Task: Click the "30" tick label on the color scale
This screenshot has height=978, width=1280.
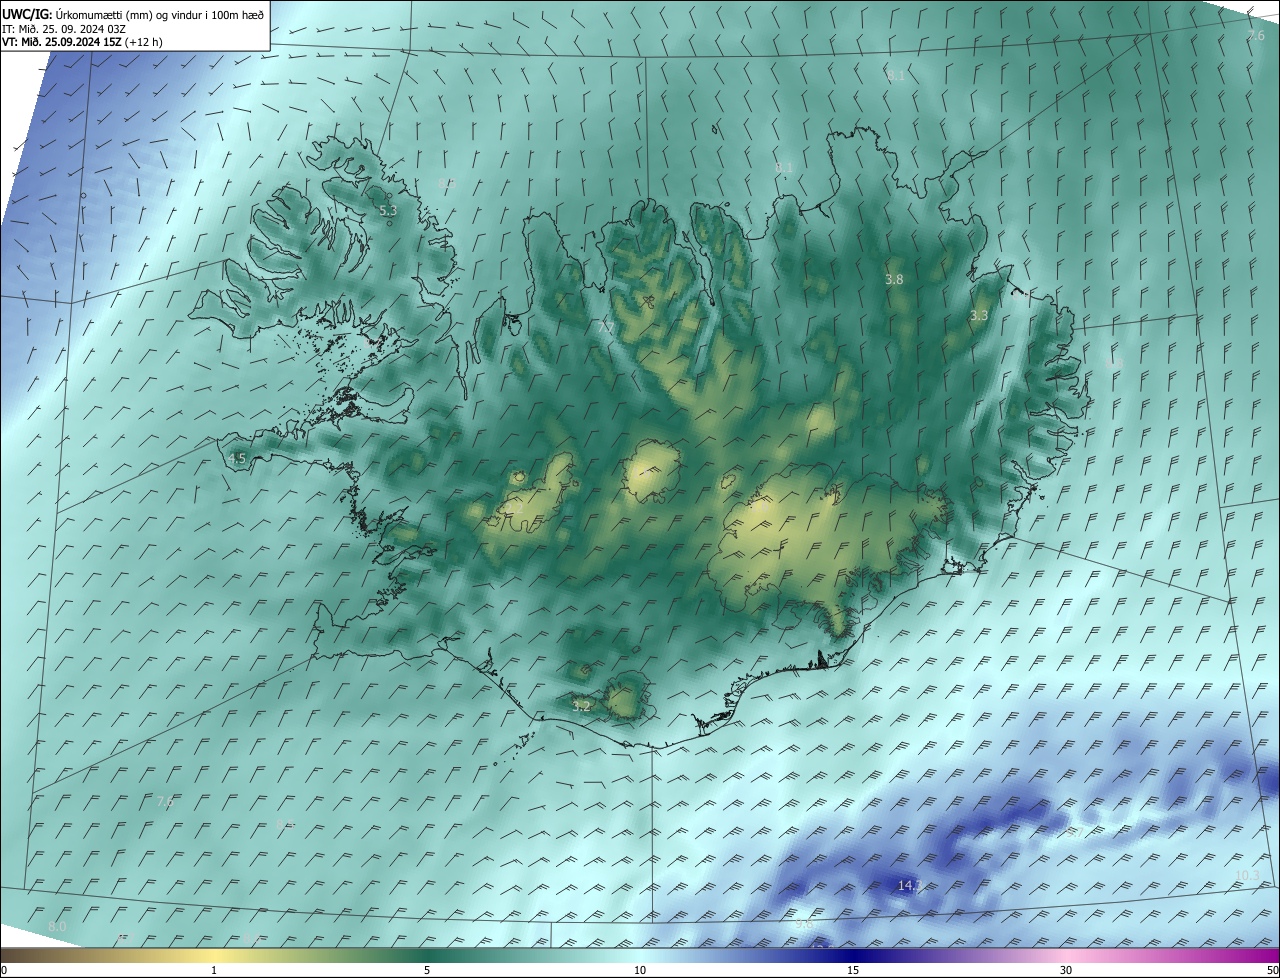Action: point(1066,971)
